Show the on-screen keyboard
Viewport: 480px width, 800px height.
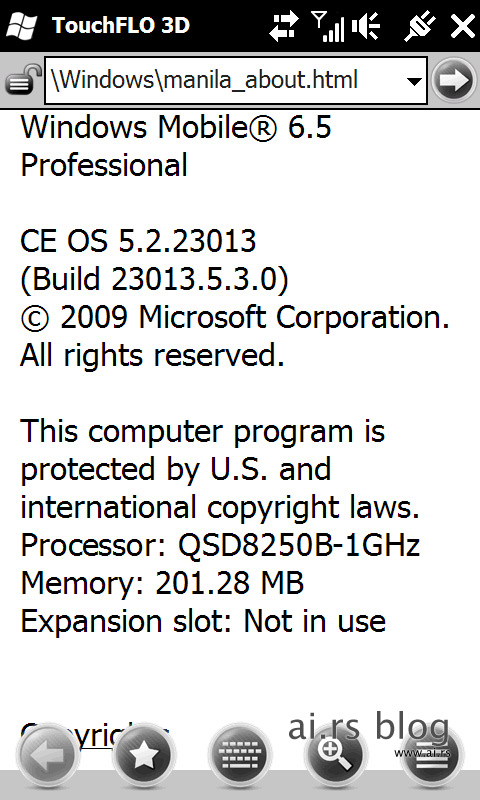coord(240,755)
